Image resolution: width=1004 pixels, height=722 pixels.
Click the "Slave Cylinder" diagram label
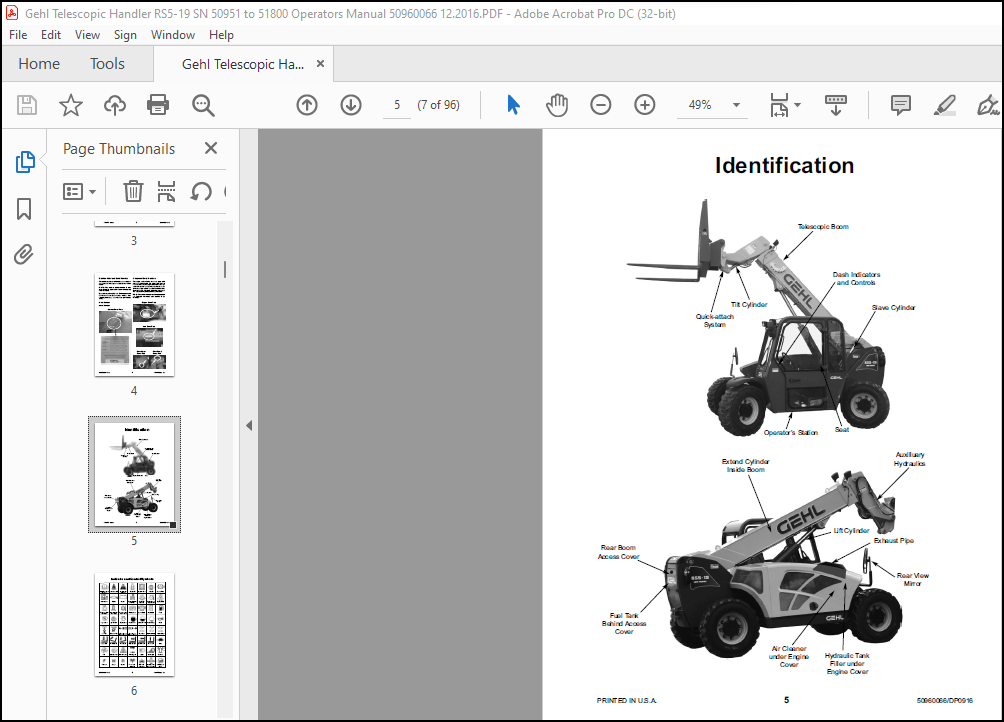(893, 308)
